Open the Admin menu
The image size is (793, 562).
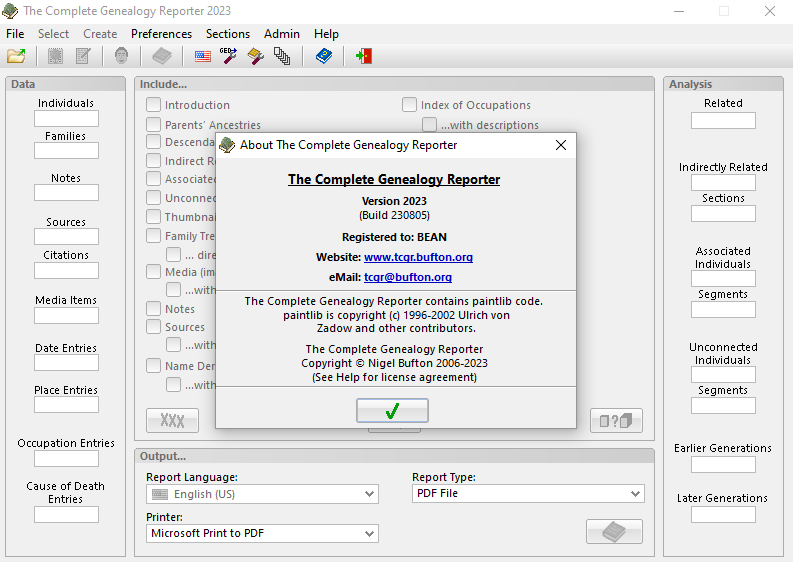[x=282, y=34]
